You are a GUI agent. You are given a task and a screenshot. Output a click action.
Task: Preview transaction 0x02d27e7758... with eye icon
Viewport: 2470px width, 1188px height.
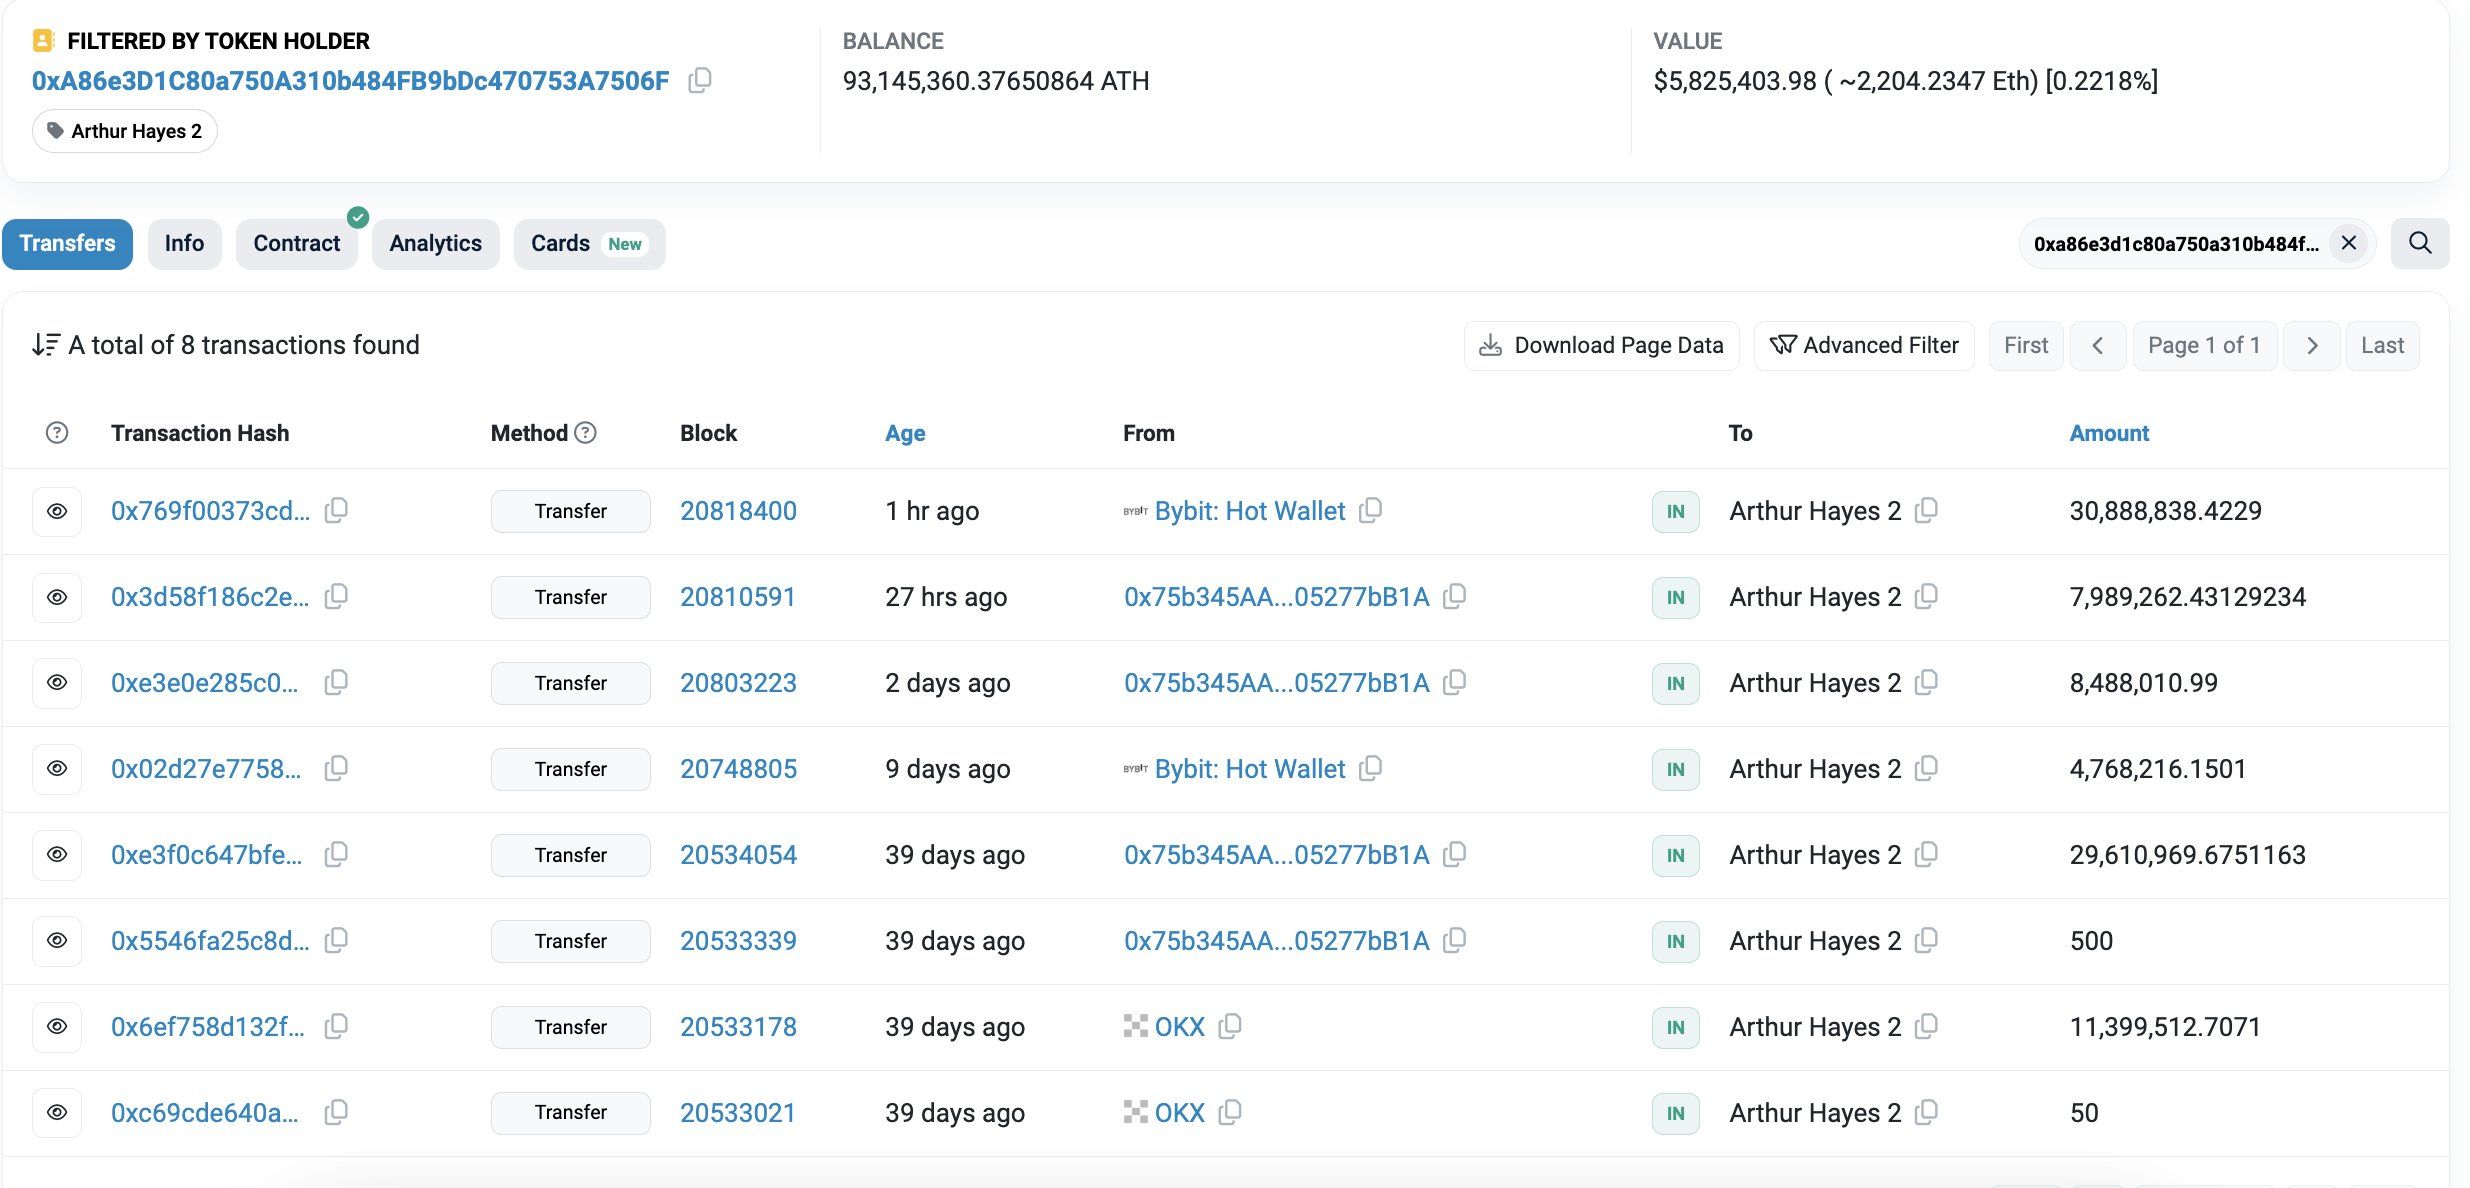(x=57, y=769)
